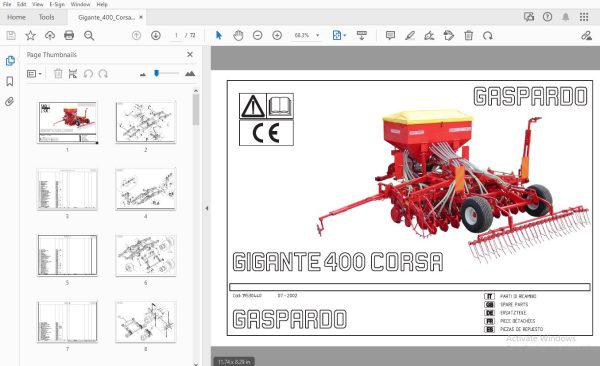
Task: Open Bookmarks sidebar icon
Action: point(10,81)
